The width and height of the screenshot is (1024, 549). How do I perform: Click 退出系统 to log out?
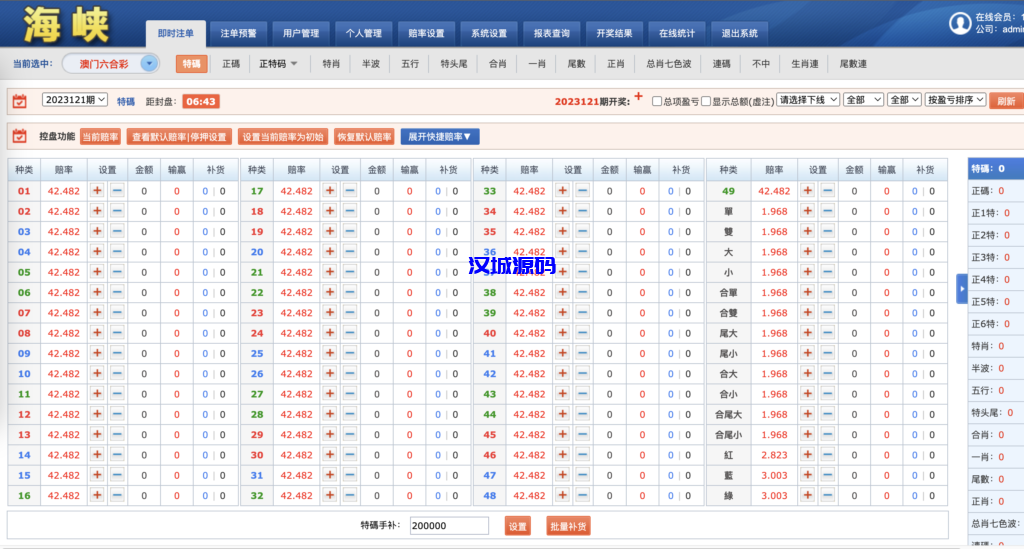pos(740,33)
